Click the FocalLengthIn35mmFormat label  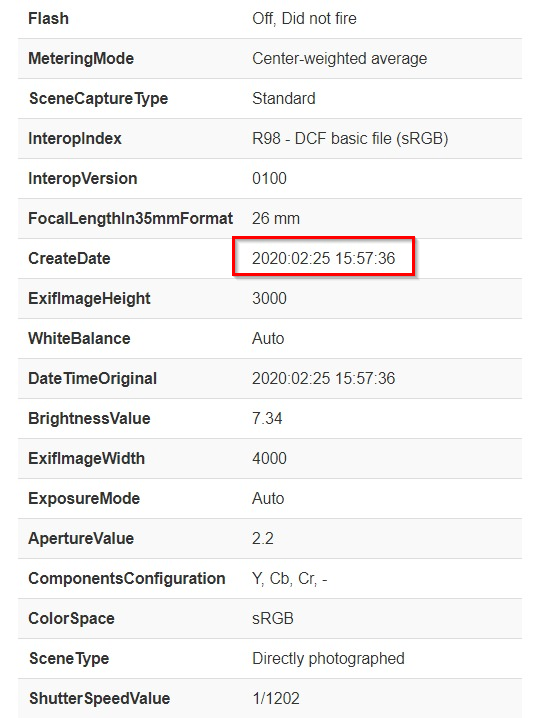pos(131,218)
